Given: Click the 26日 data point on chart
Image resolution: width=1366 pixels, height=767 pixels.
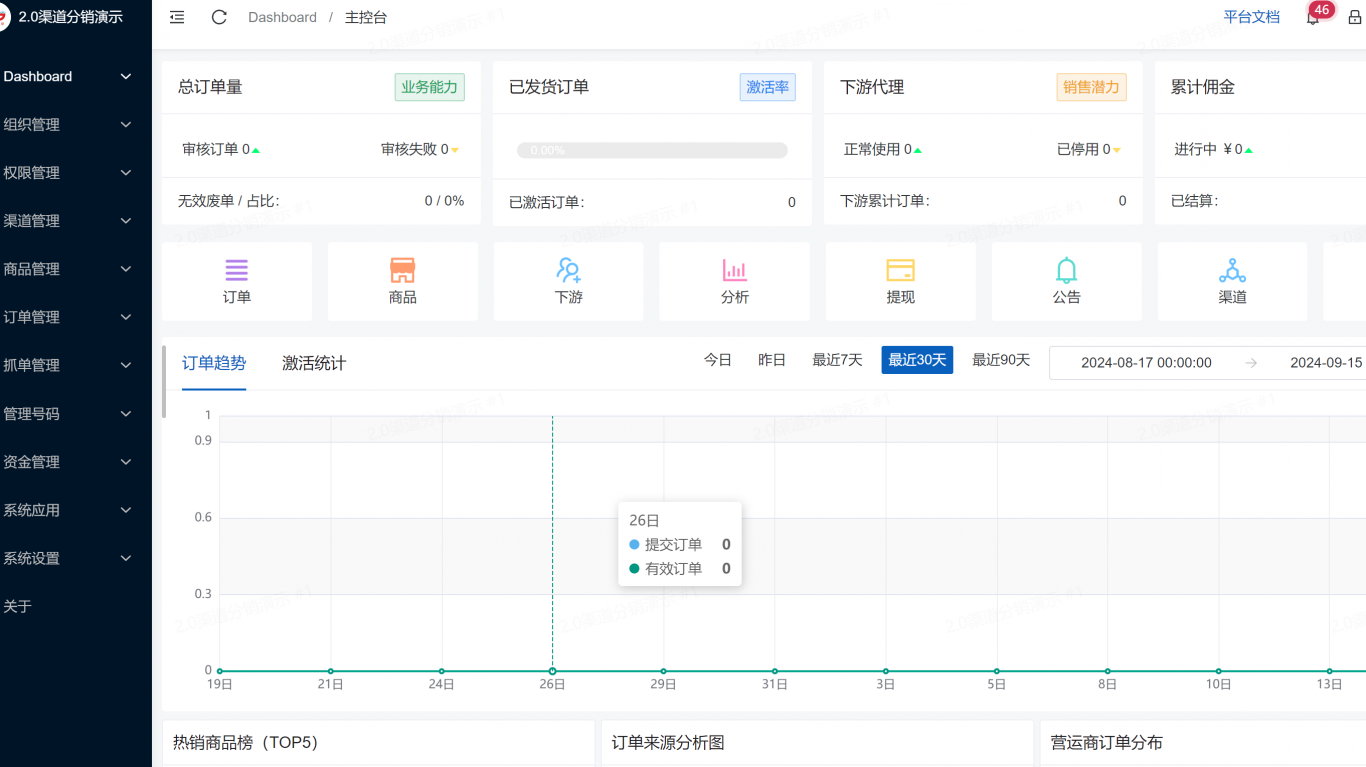Looking at the screenshot, I should point(552,671).
